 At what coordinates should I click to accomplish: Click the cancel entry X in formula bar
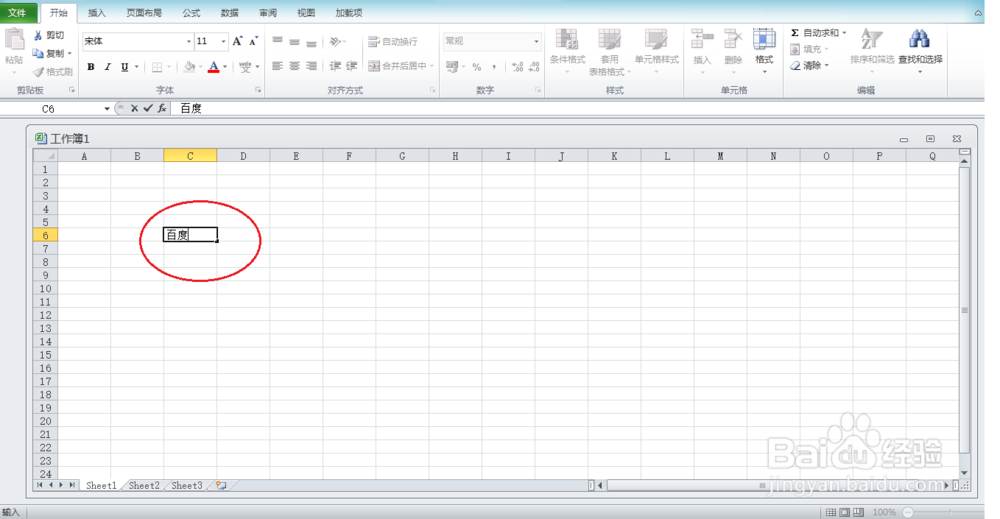click(134, 108)
